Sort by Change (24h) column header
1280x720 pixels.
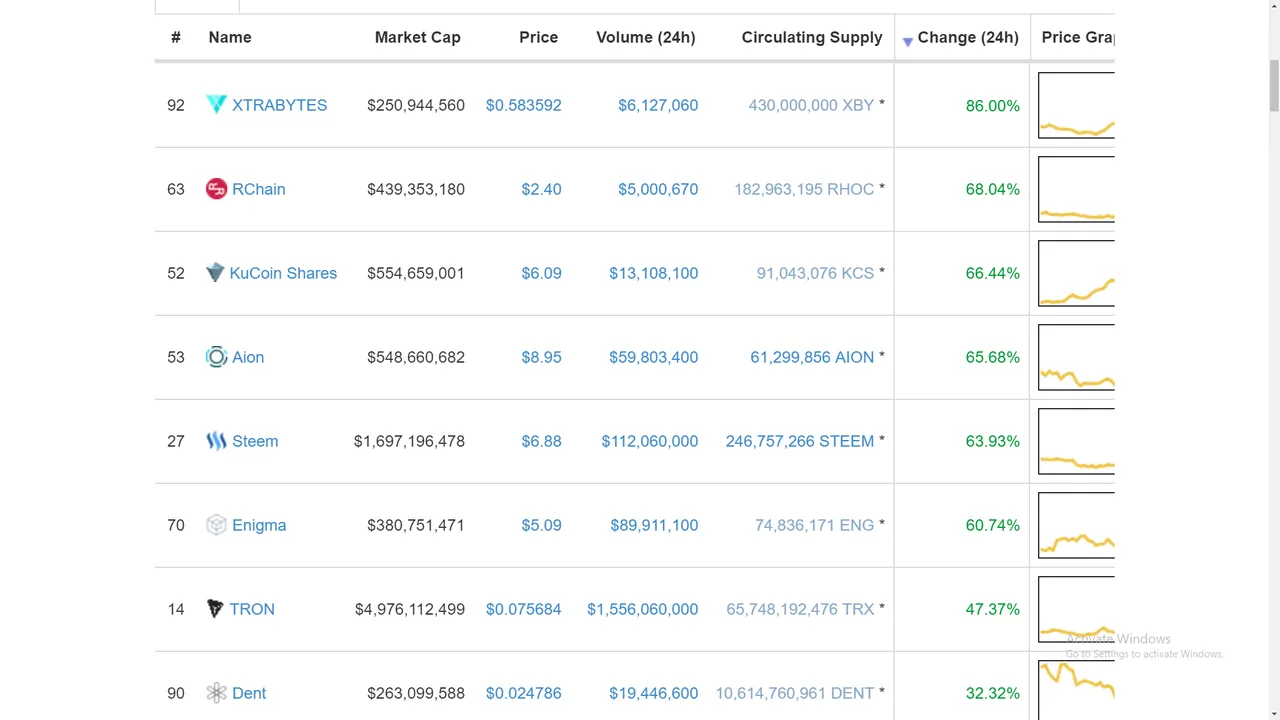[x=968, y=37]
